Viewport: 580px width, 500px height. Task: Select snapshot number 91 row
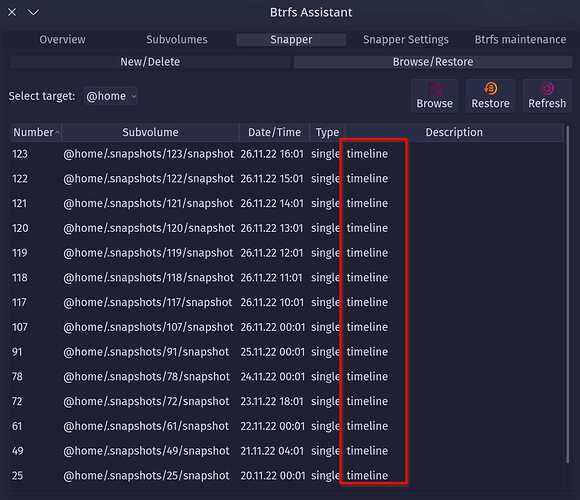point(287,352)
